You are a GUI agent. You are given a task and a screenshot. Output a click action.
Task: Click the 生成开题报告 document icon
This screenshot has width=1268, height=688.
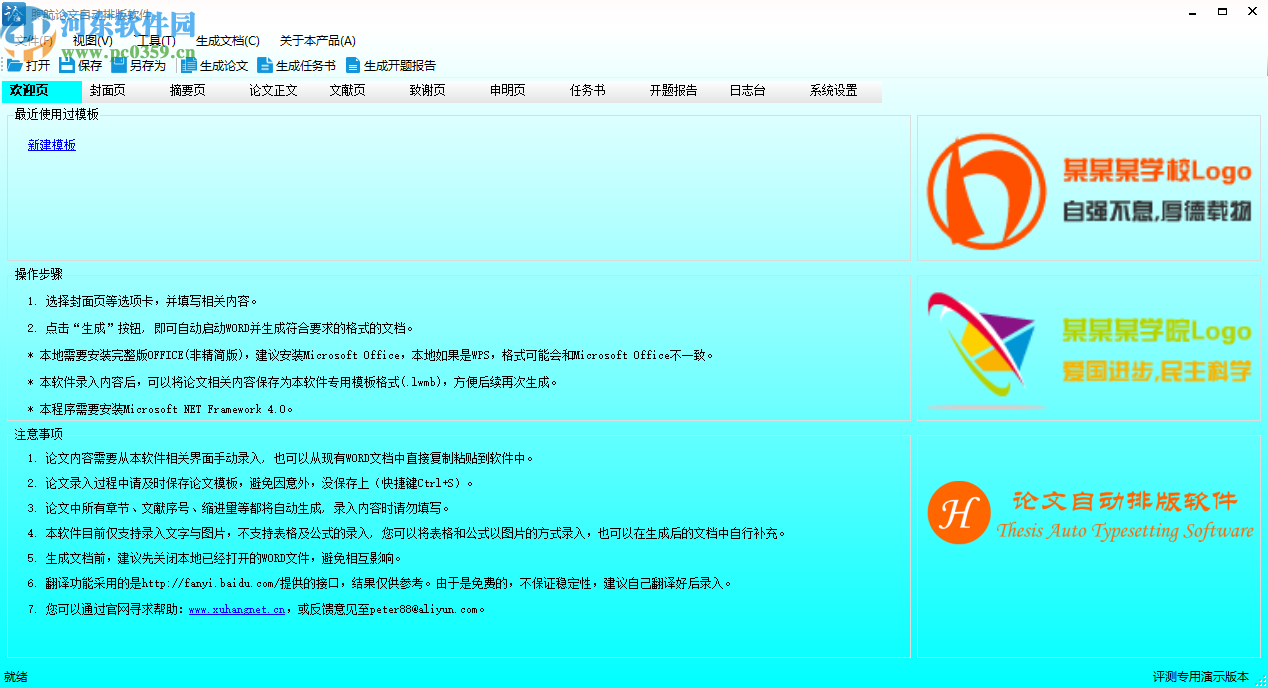(353, 65)
